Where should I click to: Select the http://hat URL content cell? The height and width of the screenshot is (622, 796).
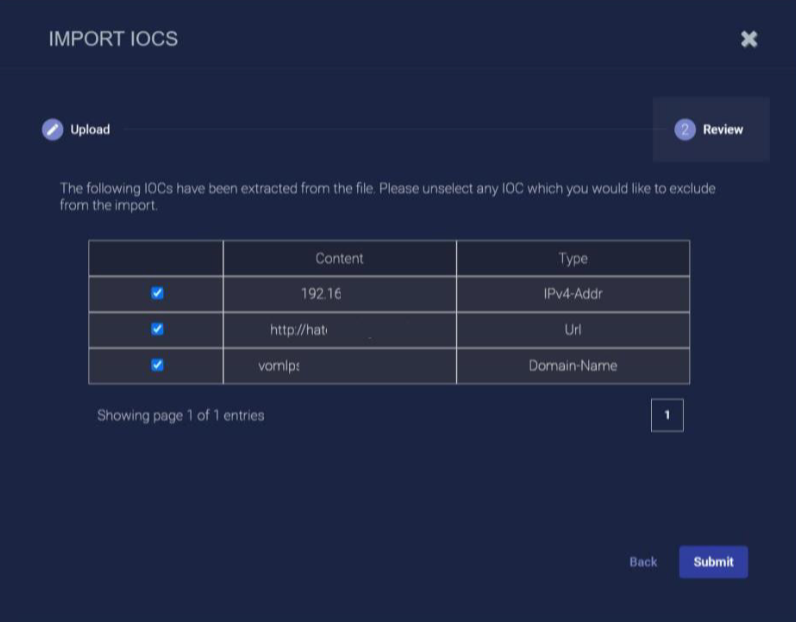[299, 329]
